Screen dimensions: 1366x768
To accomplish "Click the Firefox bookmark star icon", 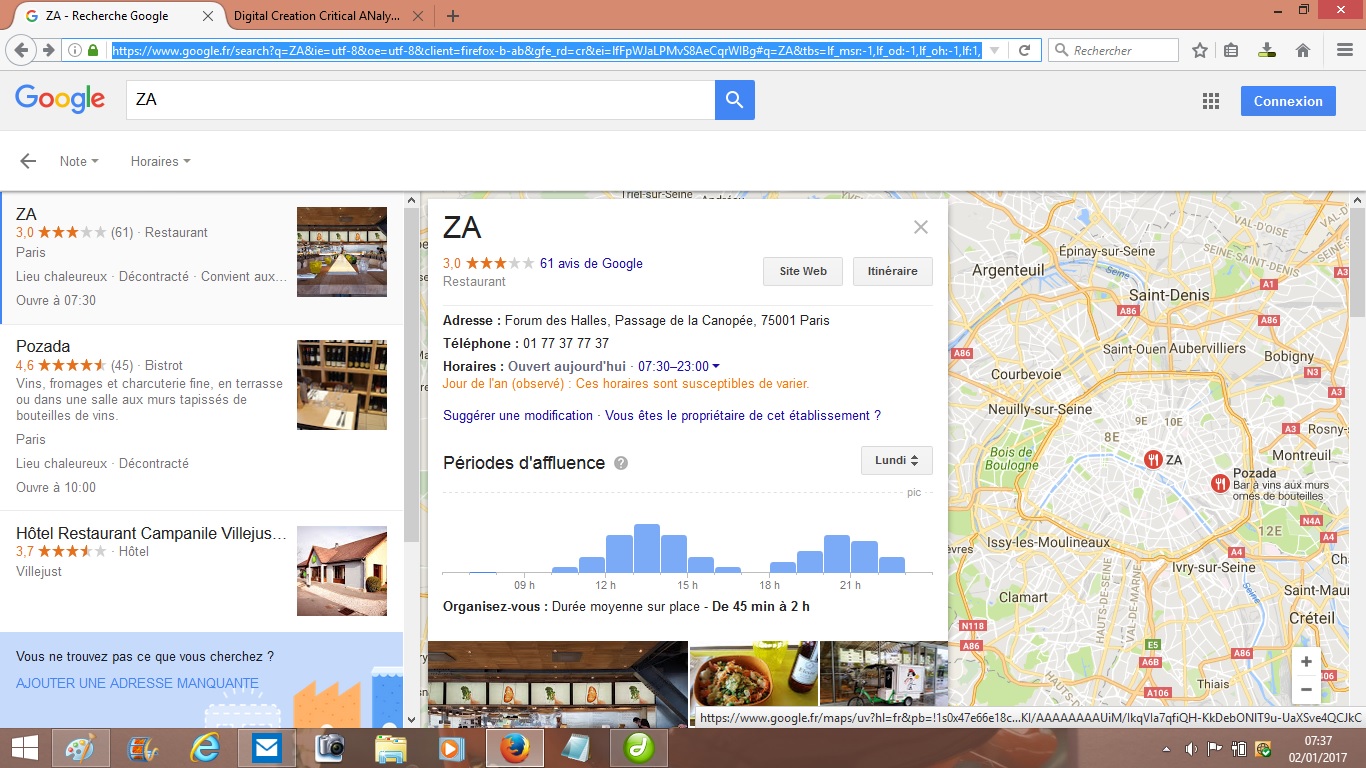I will [1200, 50].
